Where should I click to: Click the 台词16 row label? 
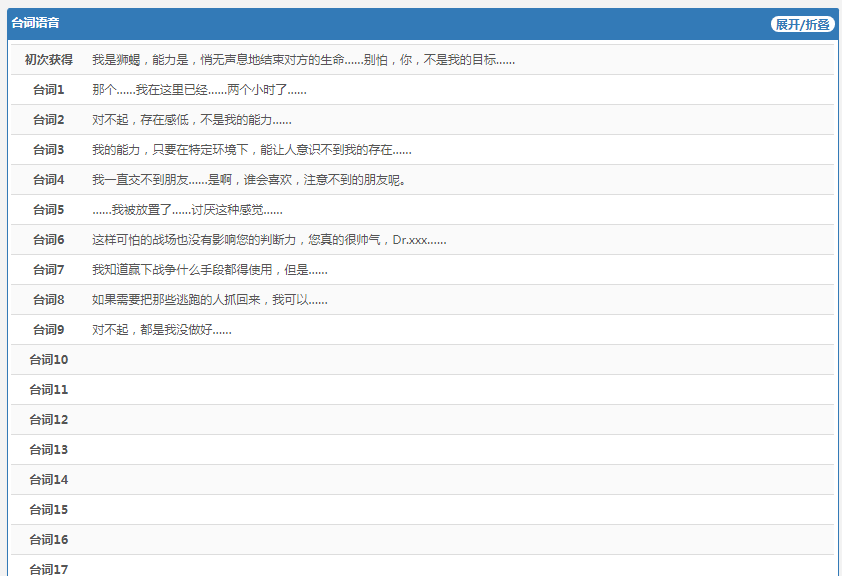[x=48, y=540]
